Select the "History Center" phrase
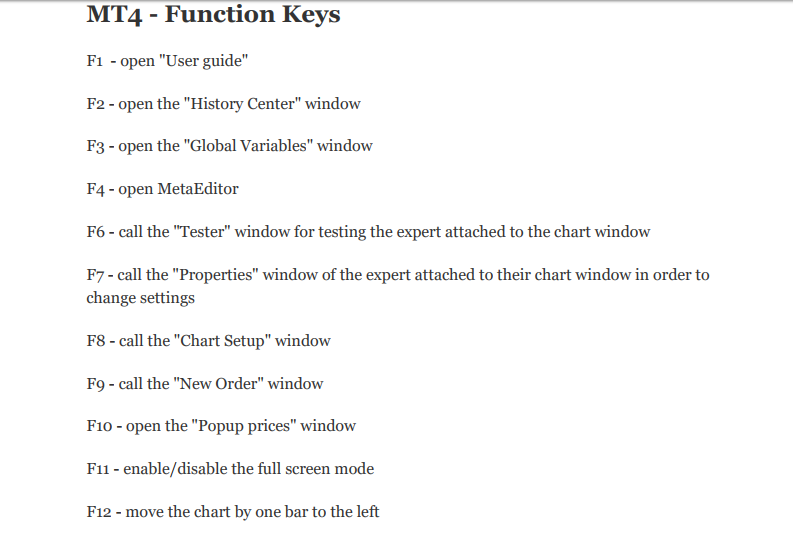This screenshot has width=793, height=549. click(243, 104)
